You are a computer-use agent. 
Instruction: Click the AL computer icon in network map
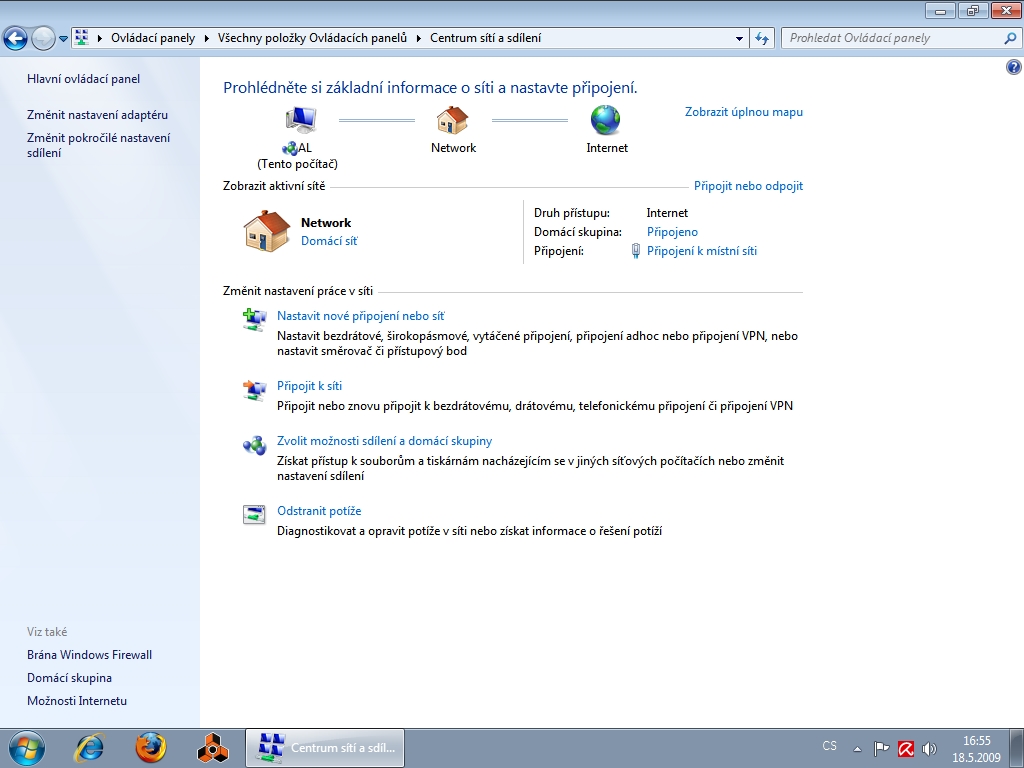tap(300, 120)
